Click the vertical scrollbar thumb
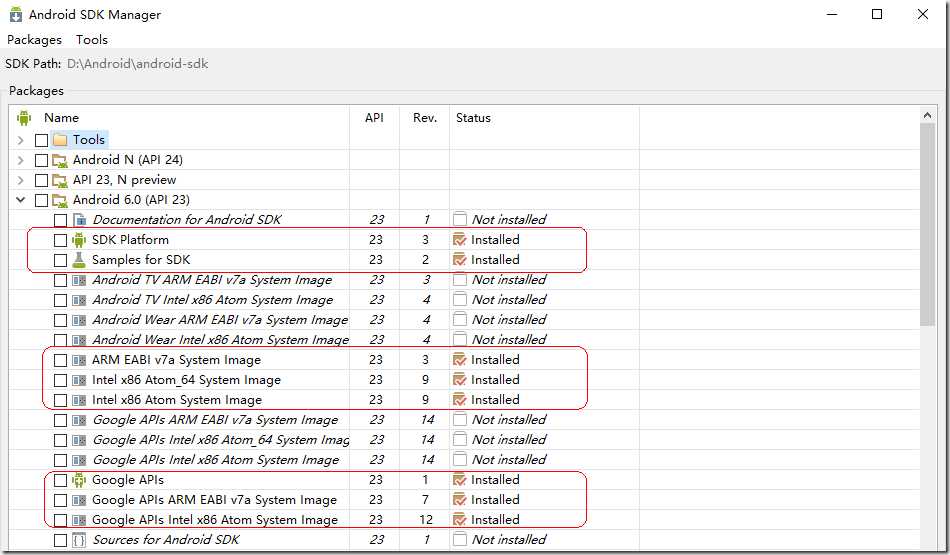 coord(927,224)
